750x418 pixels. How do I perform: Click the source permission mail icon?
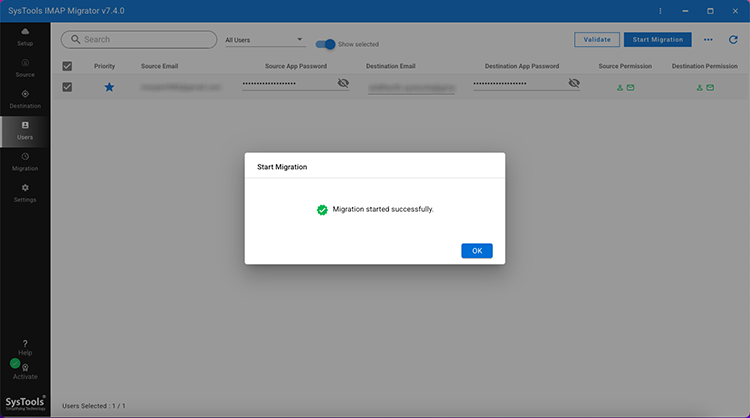point(630,88)
